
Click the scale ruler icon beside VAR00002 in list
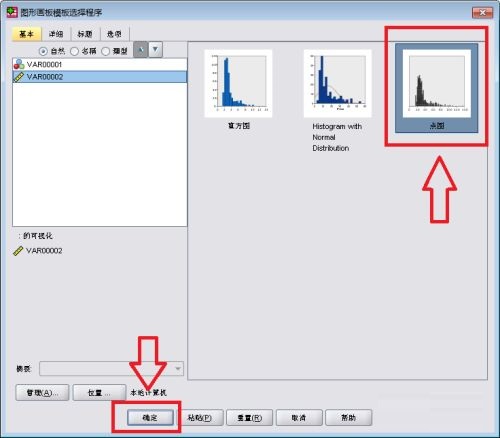[x=18, y=77]
